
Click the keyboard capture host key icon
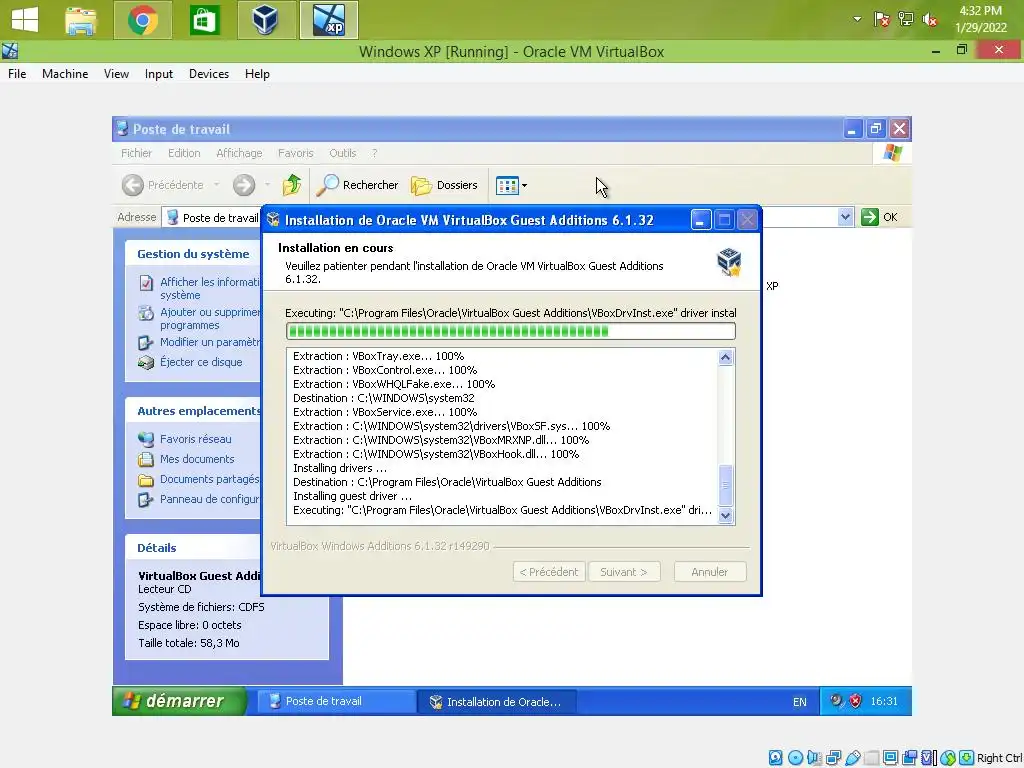(967, 758)
